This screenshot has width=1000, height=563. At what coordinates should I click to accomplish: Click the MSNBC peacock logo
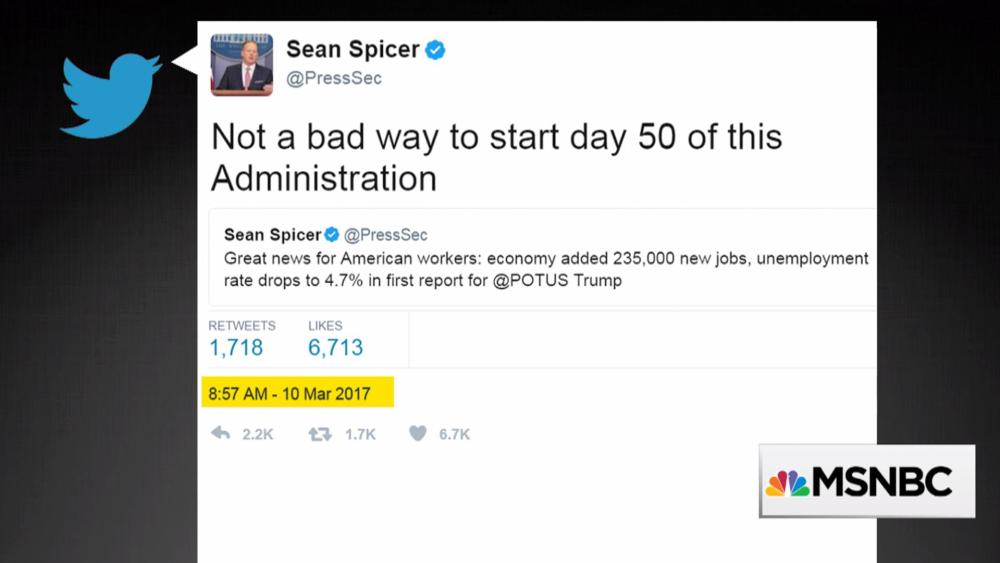pos(788,483)
